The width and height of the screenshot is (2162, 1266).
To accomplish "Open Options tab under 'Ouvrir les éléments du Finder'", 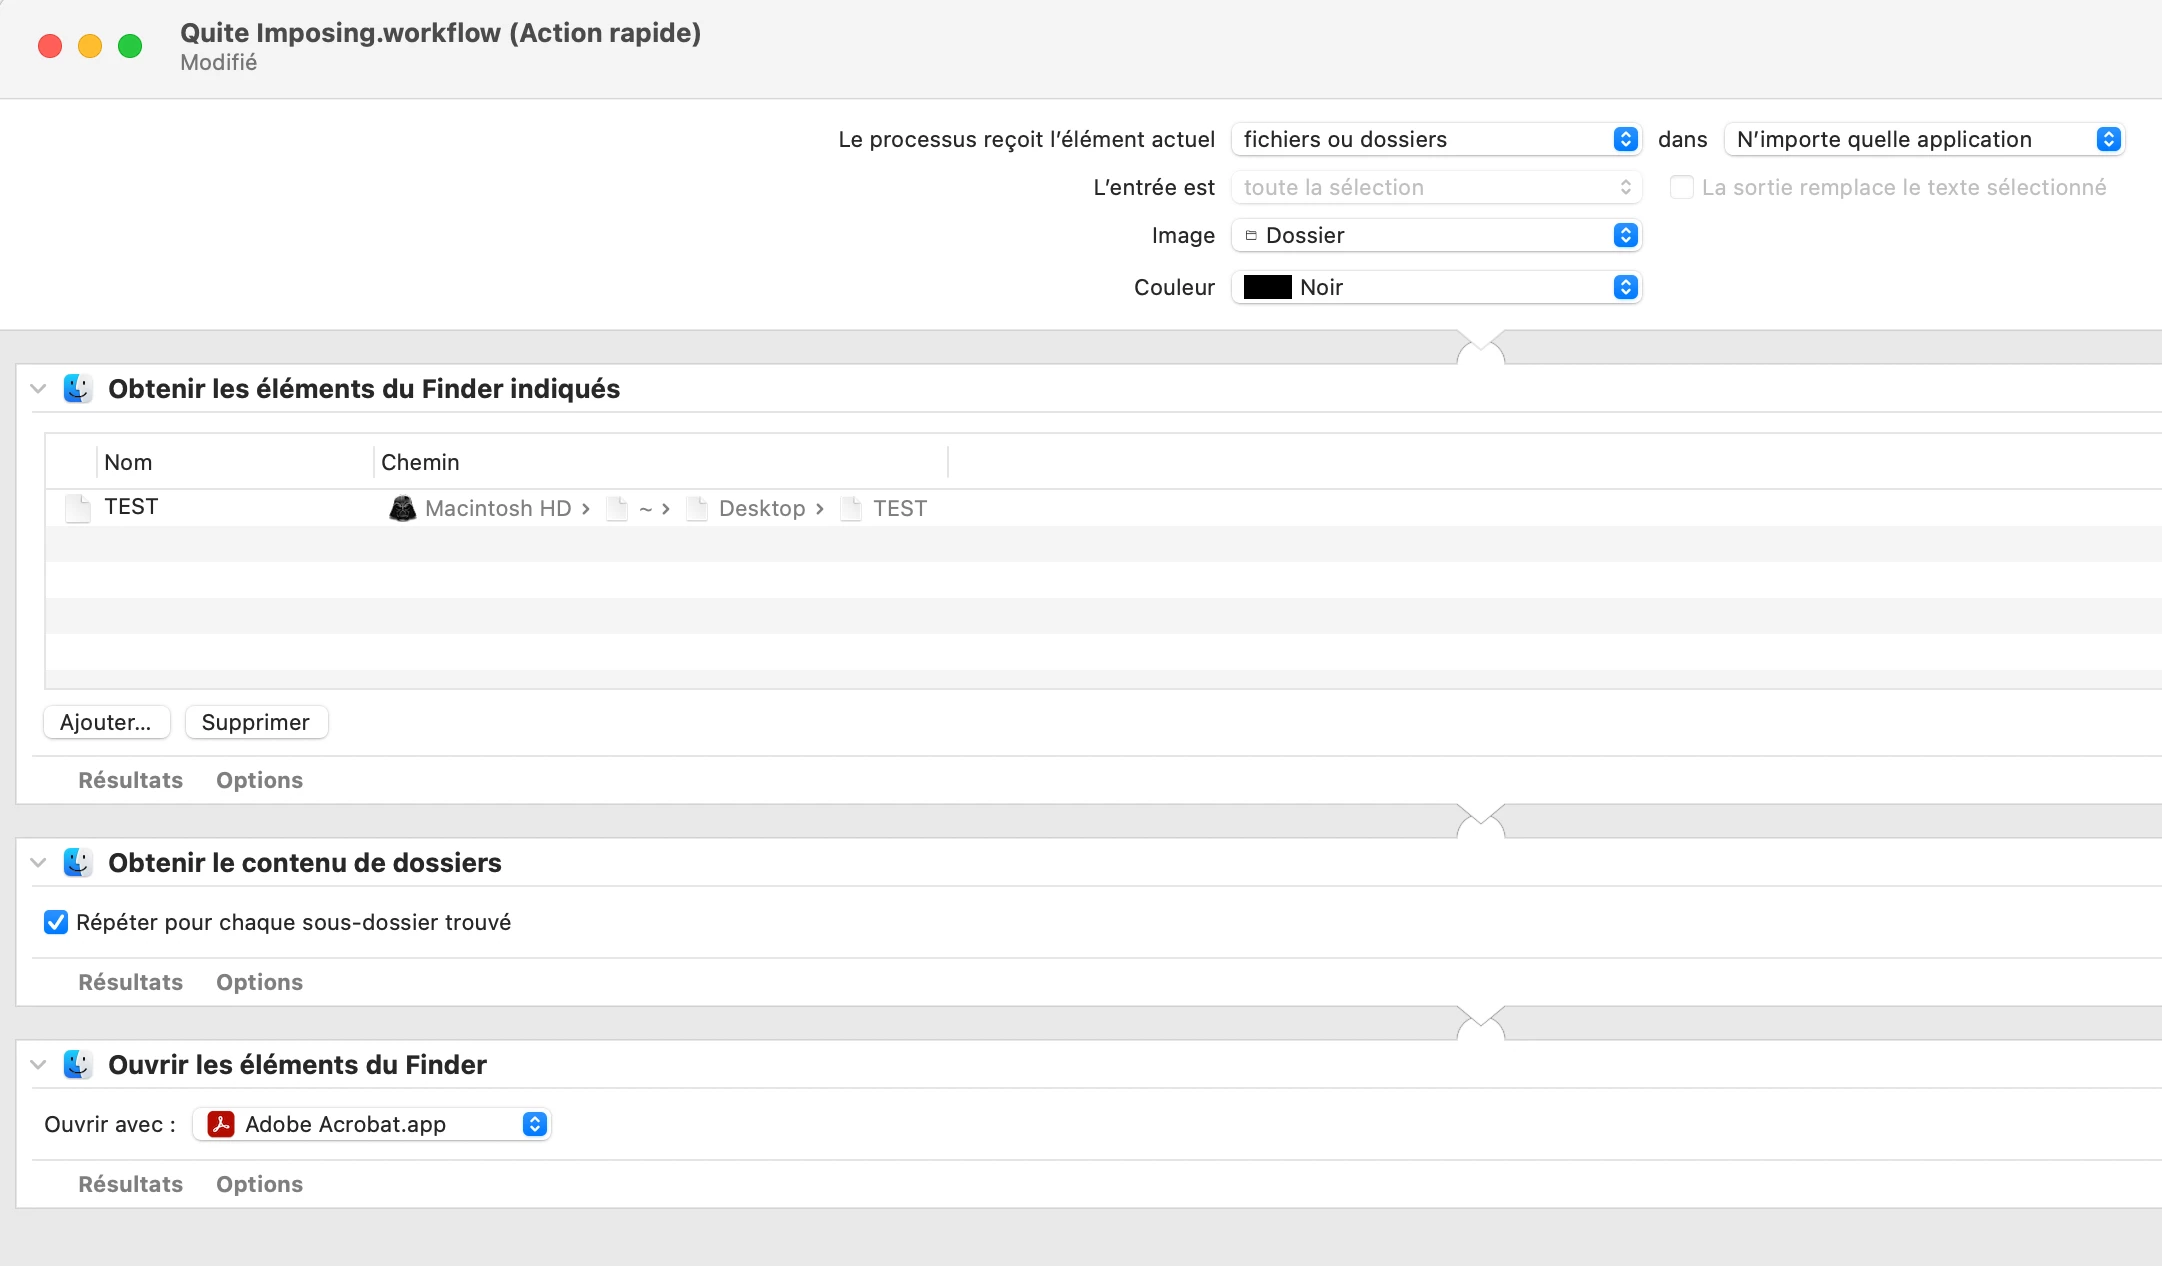I will (259, 1184).
